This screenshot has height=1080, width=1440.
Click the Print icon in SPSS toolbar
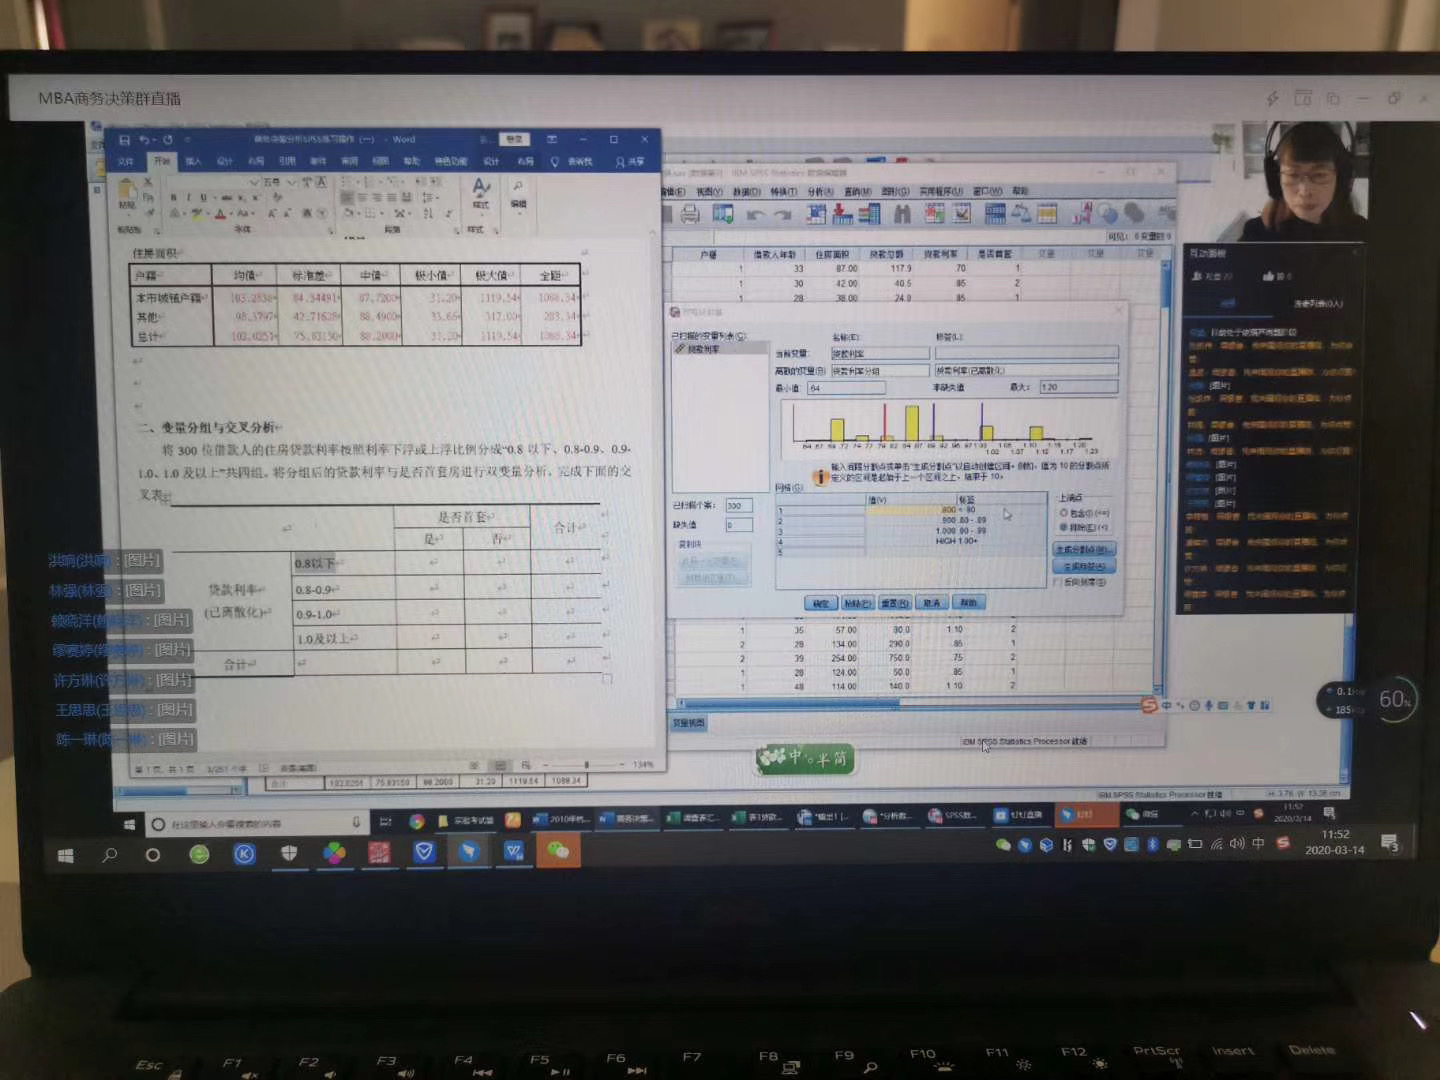690,213
